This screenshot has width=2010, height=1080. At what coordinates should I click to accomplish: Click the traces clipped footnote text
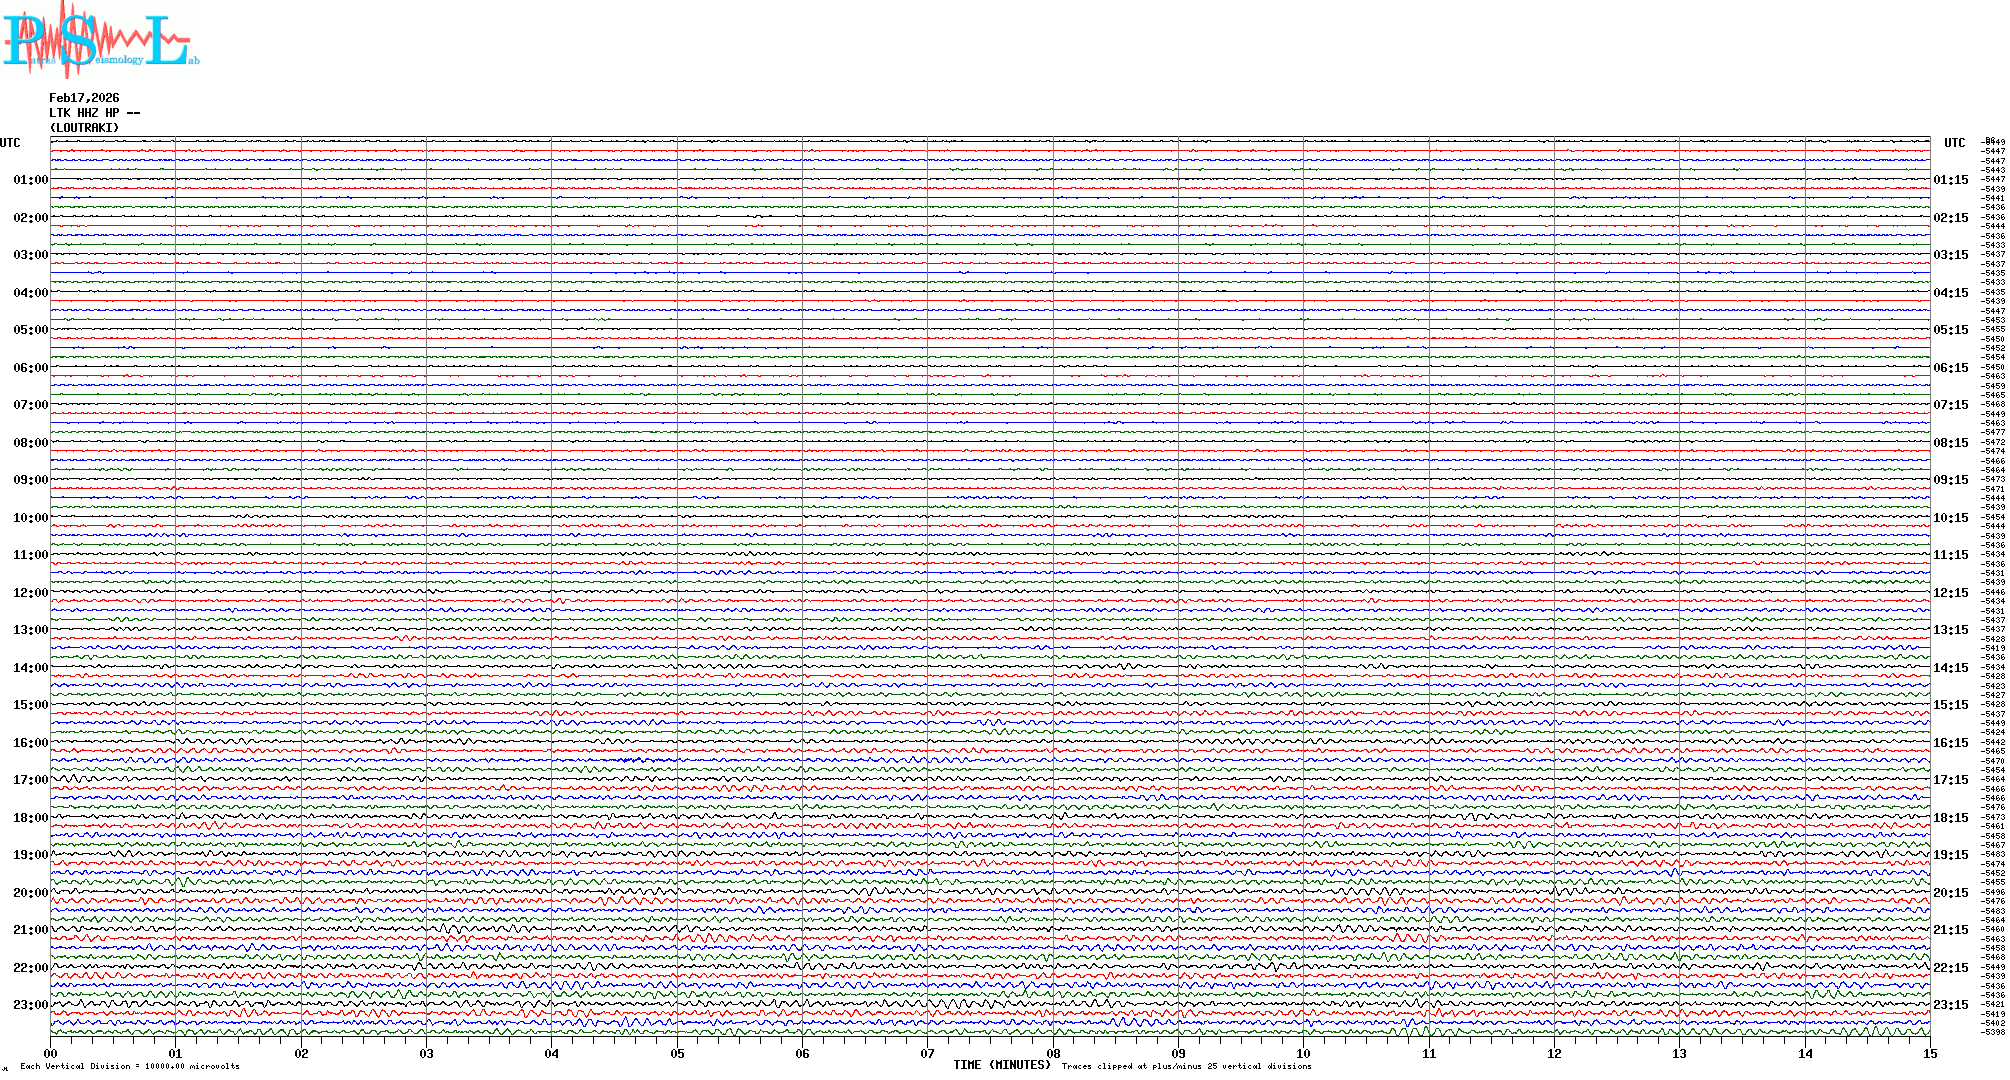click(1186, 1066)
